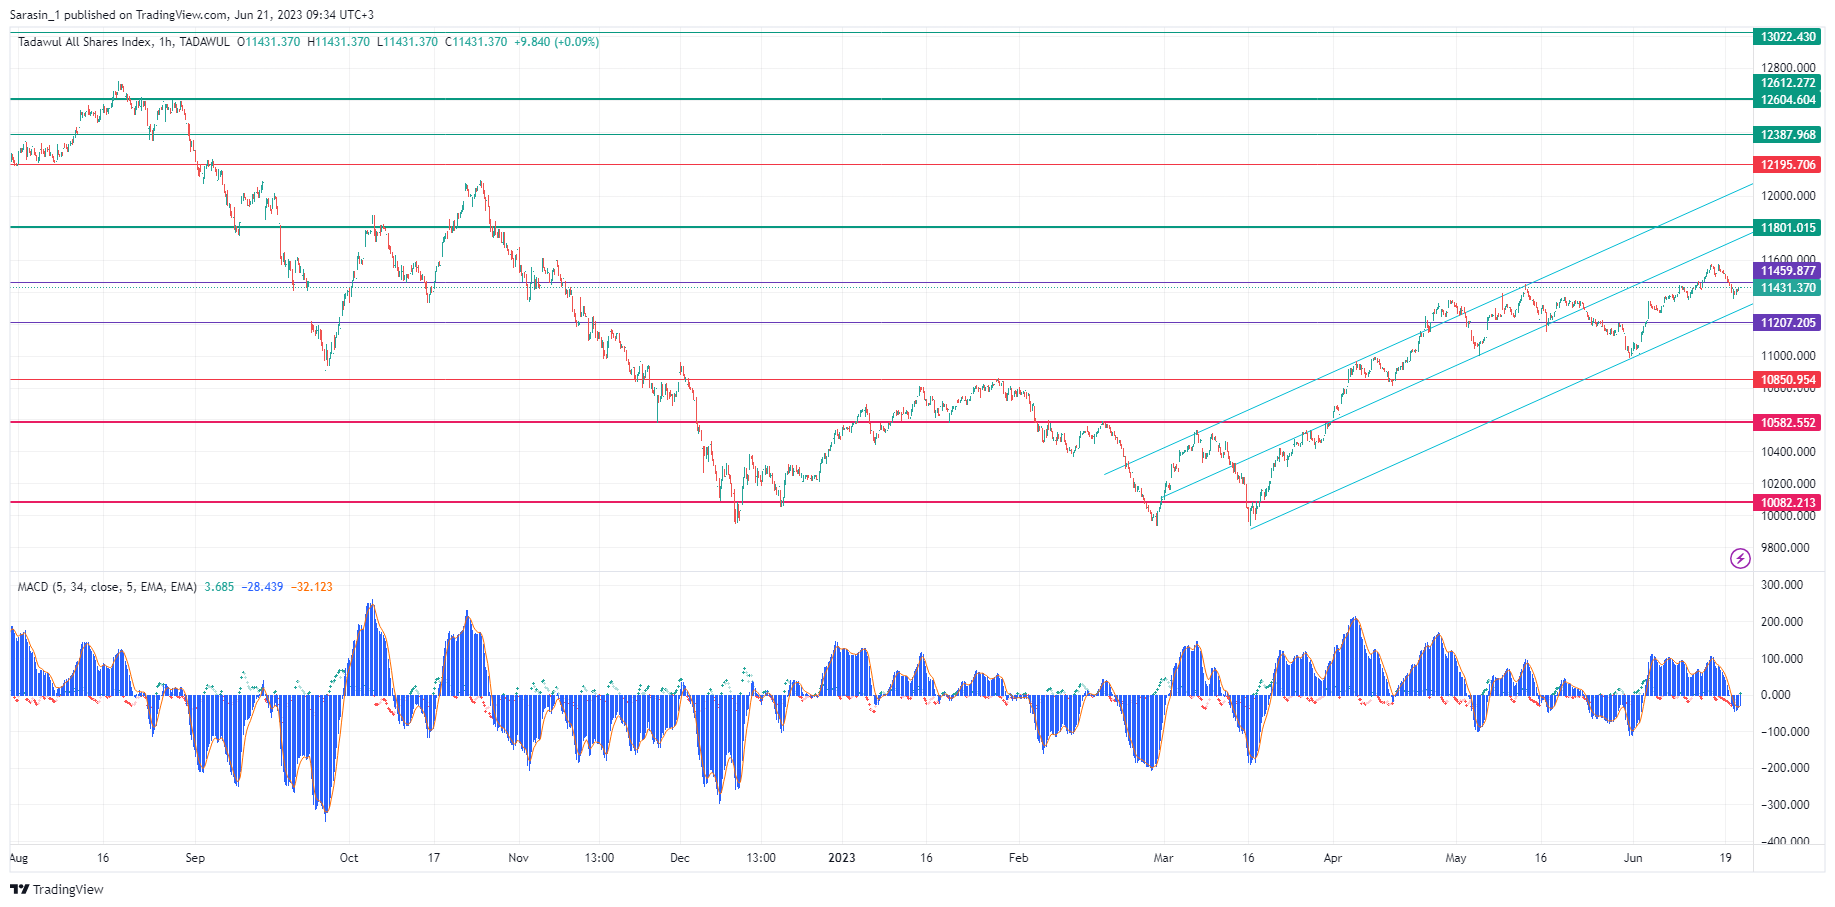Select the 11801.015 price level label
Image resolution: width=1835 pixels, height=907 pixels.
tap(1788, 228)
